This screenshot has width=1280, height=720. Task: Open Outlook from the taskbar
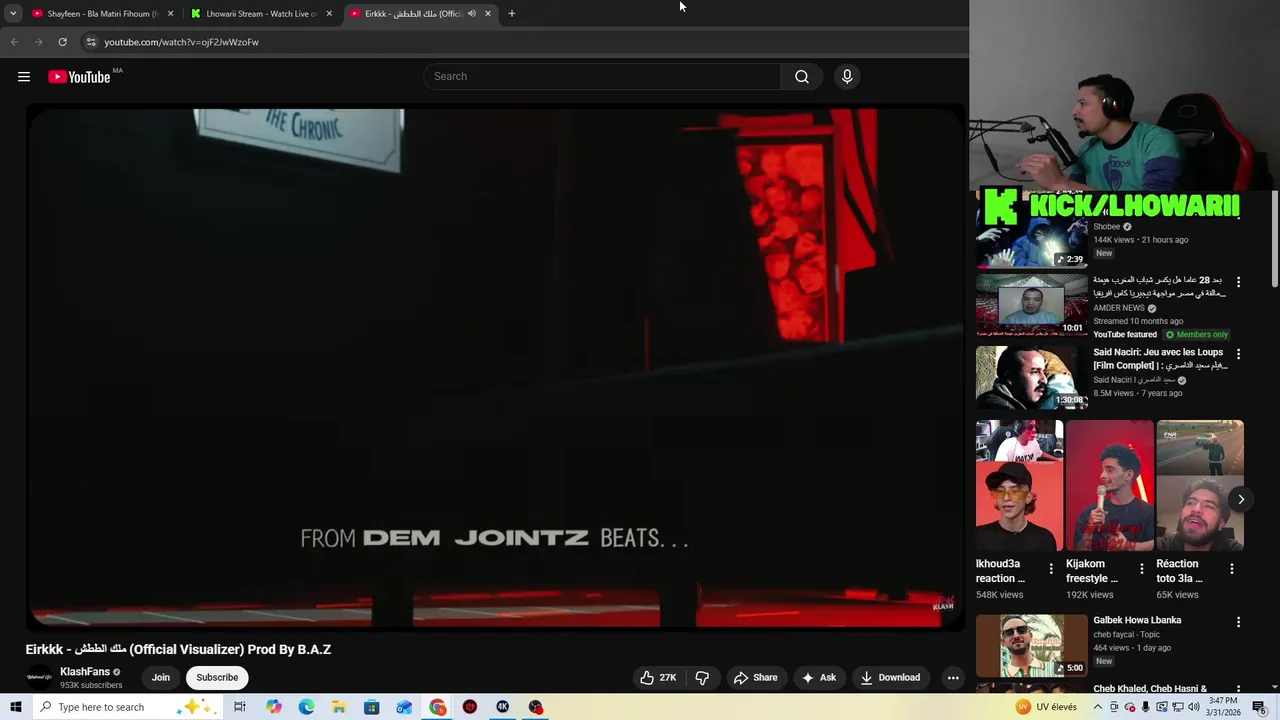coord(404,707)
